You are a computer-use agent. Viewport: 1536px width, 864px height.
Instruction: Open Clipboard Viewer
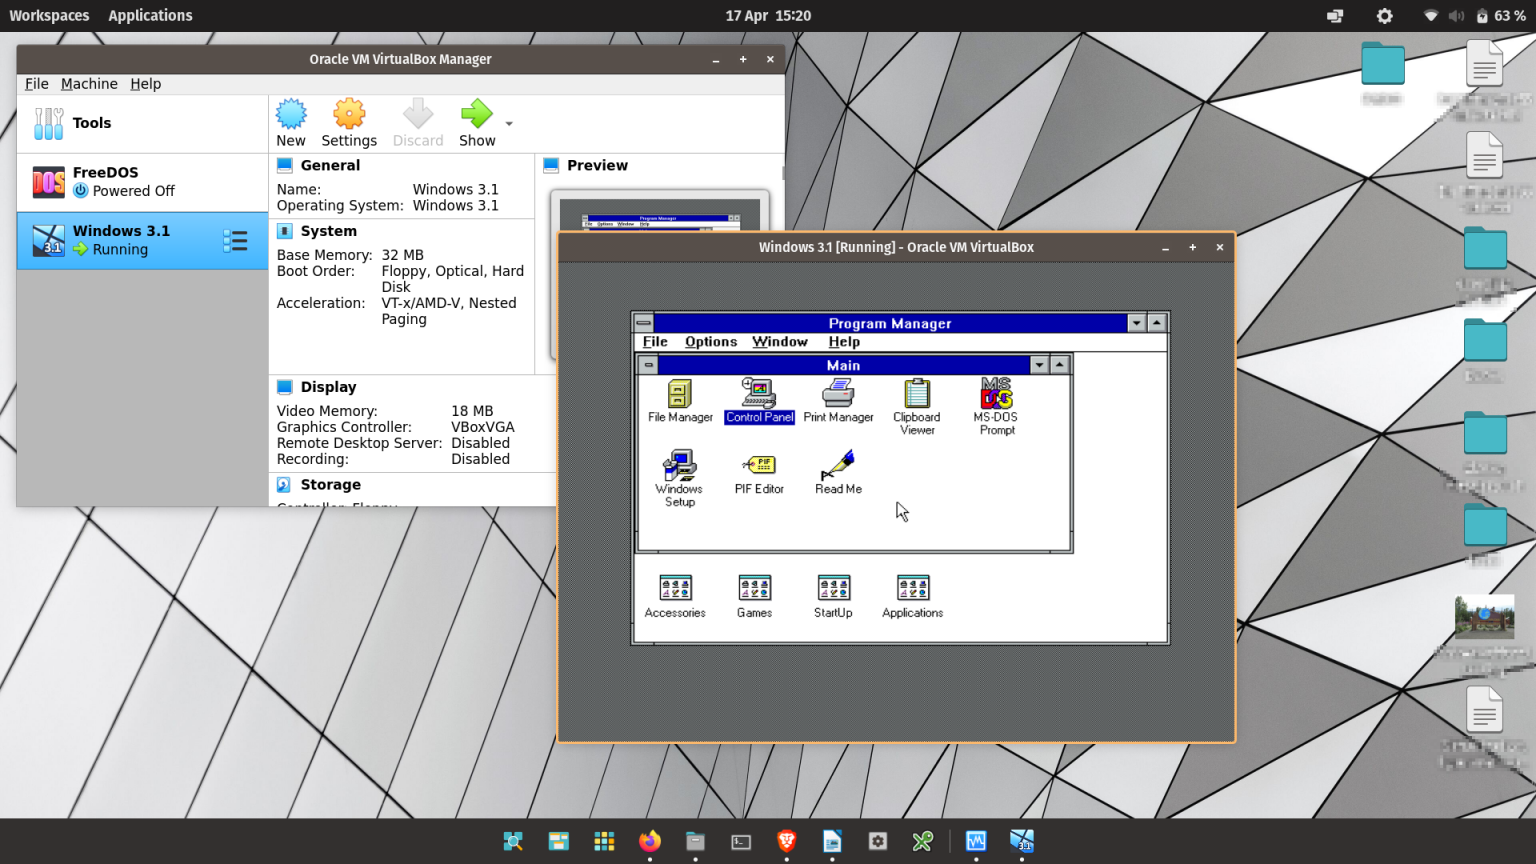[915, 396]
